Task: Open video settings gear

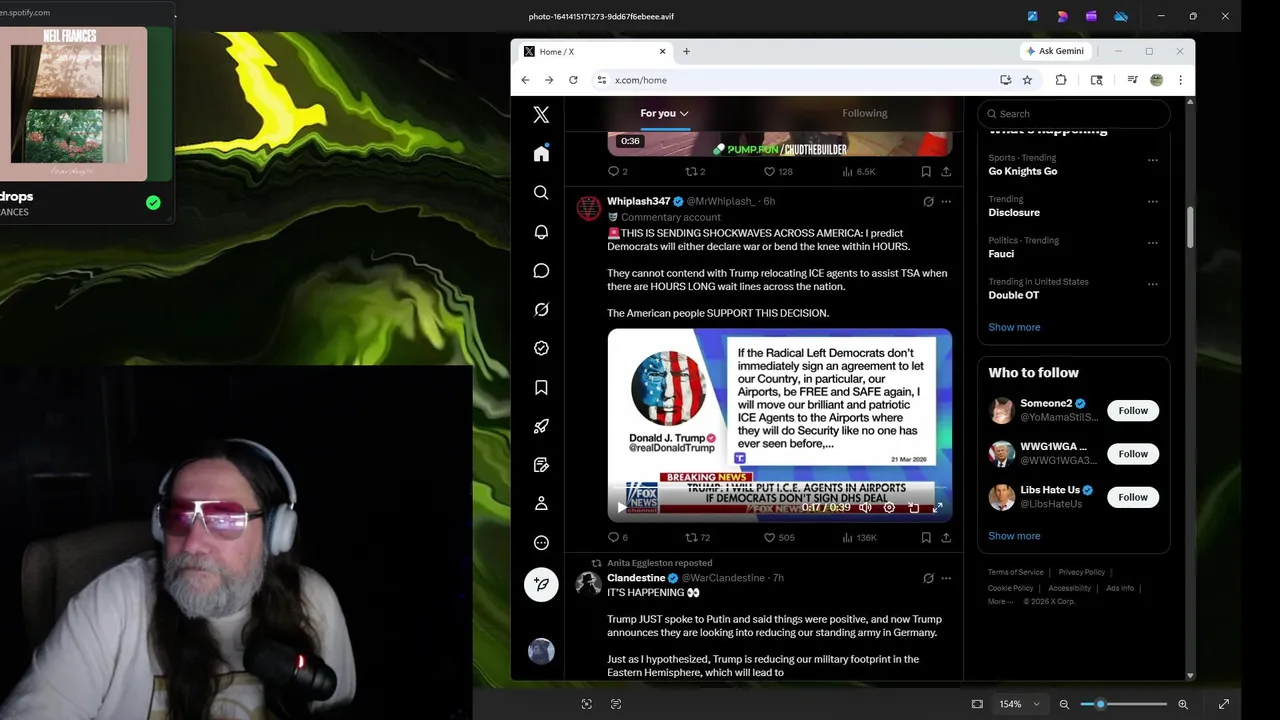Action: pos(889,508)
